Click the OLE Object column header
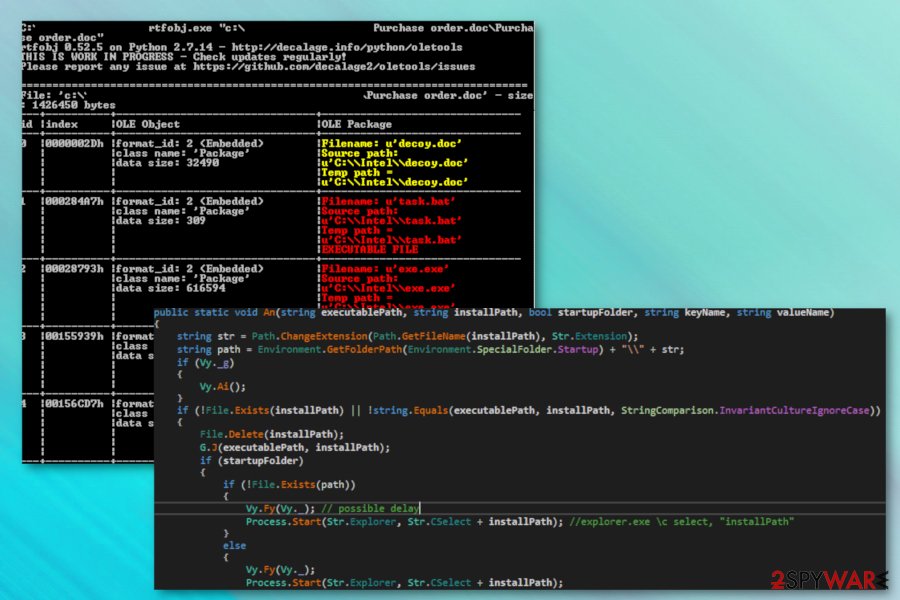 click(x=147, y=124)
